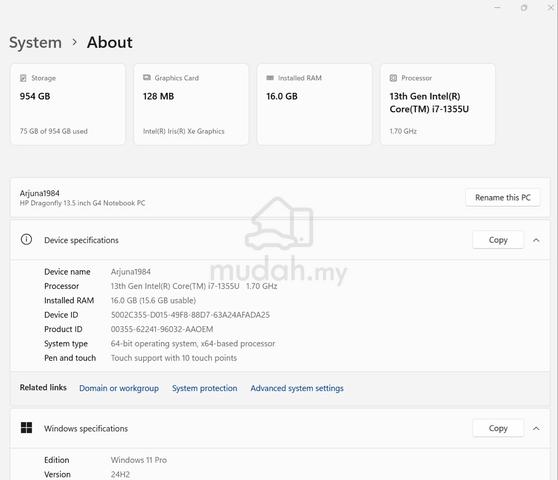This screenshot has width=558, height=480.
Task: Click the breadcrumb chevron after System
Action: (74, 42)
